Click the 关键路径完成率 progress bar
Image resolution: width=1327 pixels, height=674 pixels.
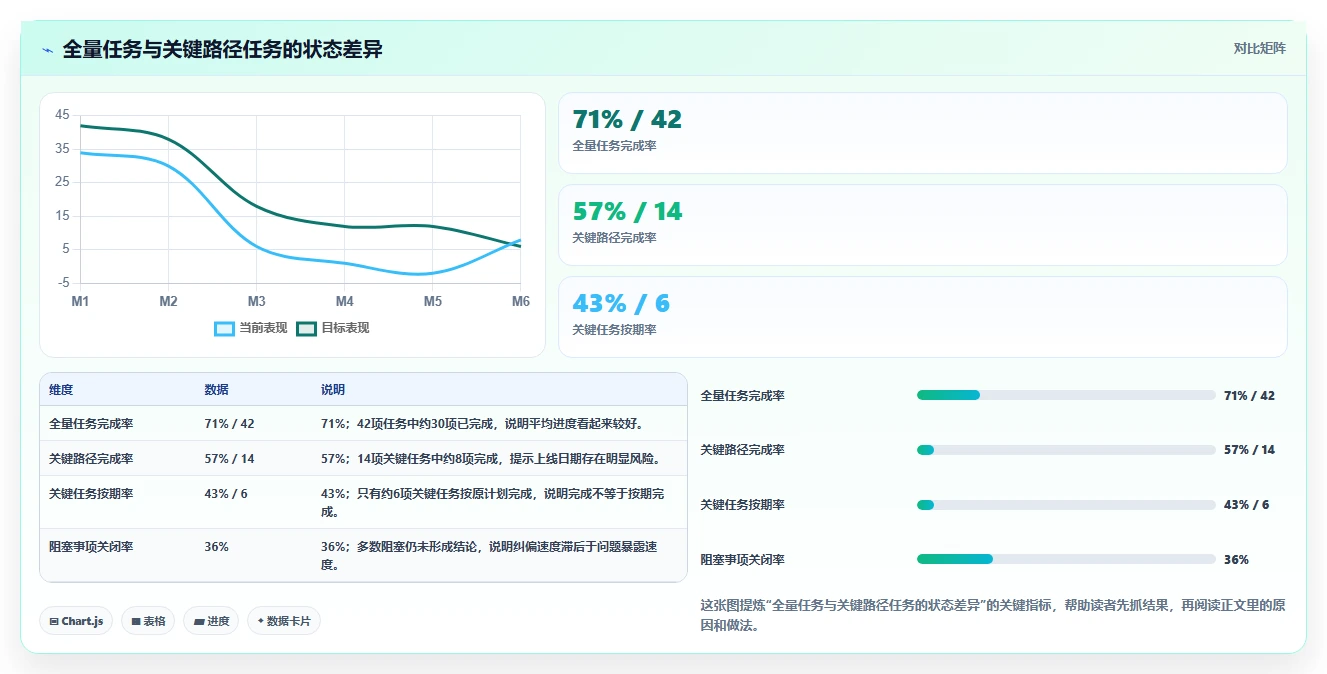(x=1066, y=450)
